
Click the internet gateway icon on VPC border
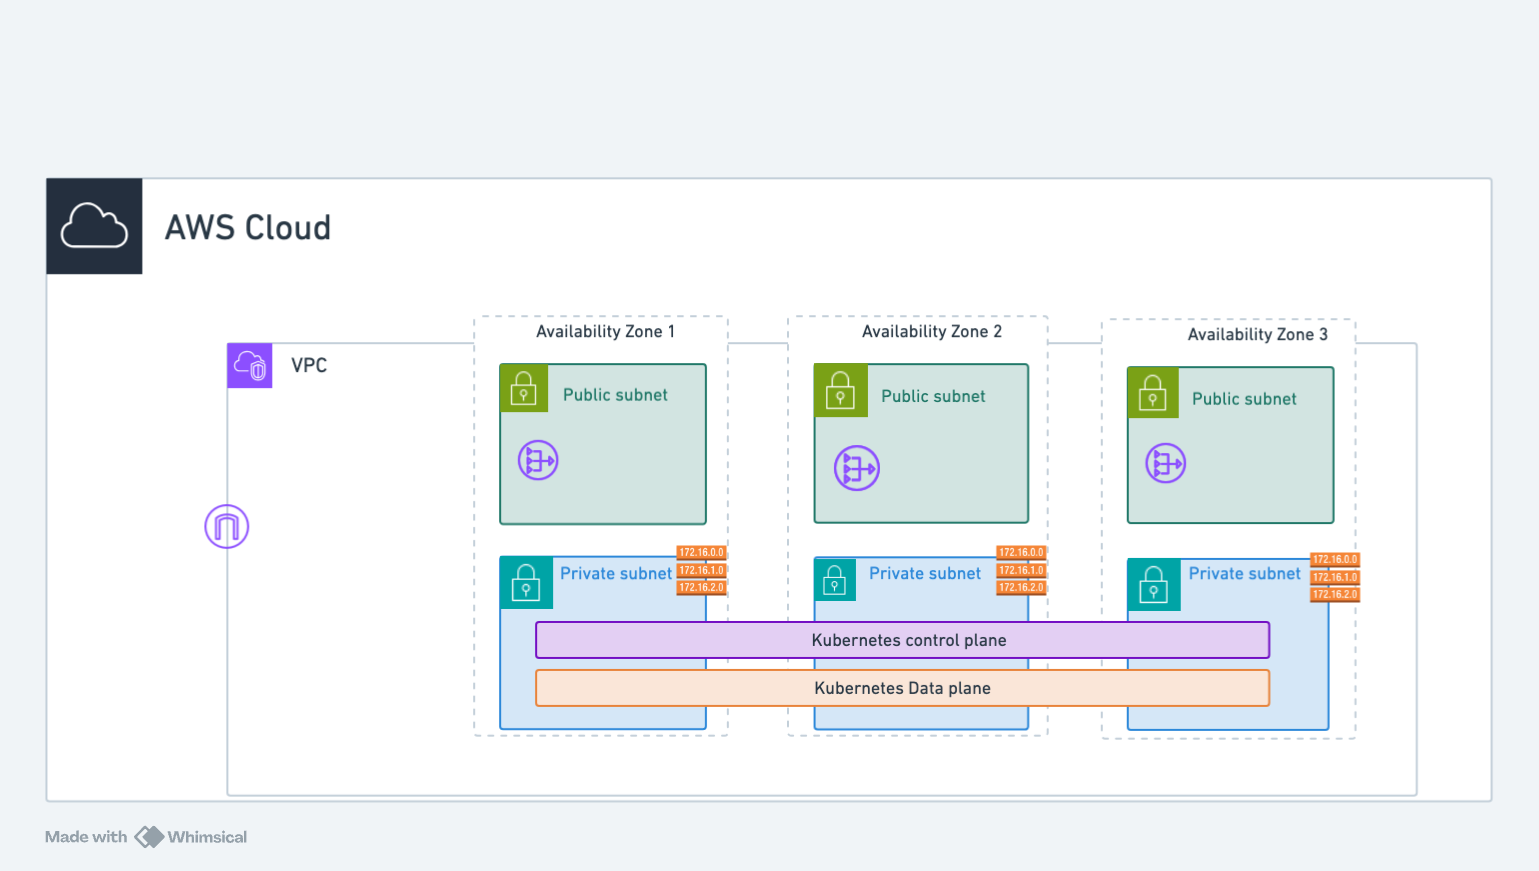(227, 527)
